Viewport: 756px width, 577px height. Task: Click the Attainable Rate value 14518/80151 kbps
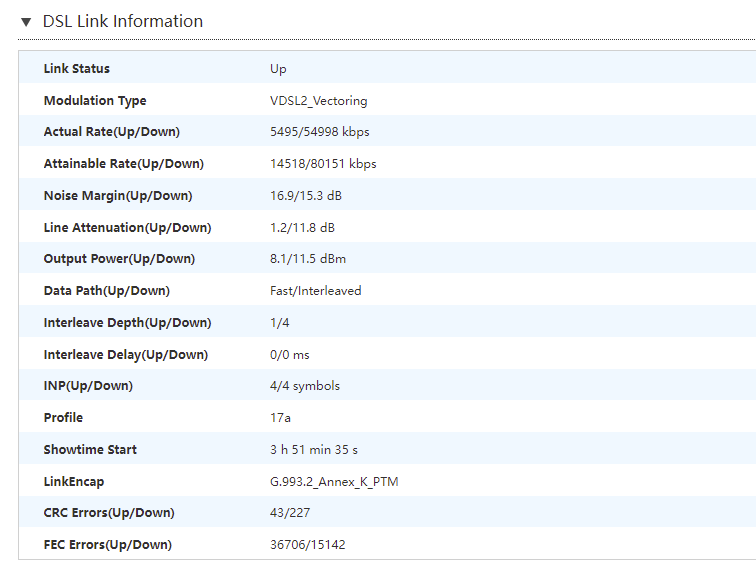click(x=323, y=164)
